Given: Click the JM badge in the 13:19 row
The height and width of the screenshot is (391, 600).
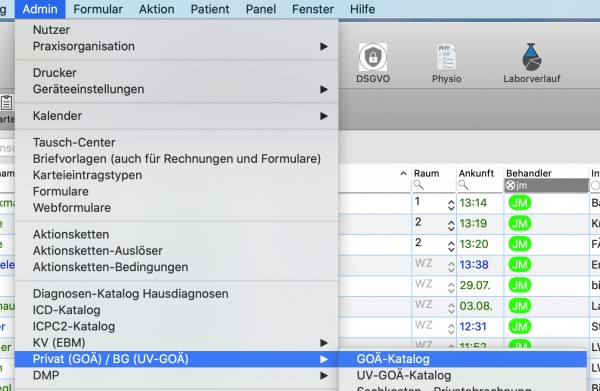Looking at the screenshot, I should coord(520,223).
